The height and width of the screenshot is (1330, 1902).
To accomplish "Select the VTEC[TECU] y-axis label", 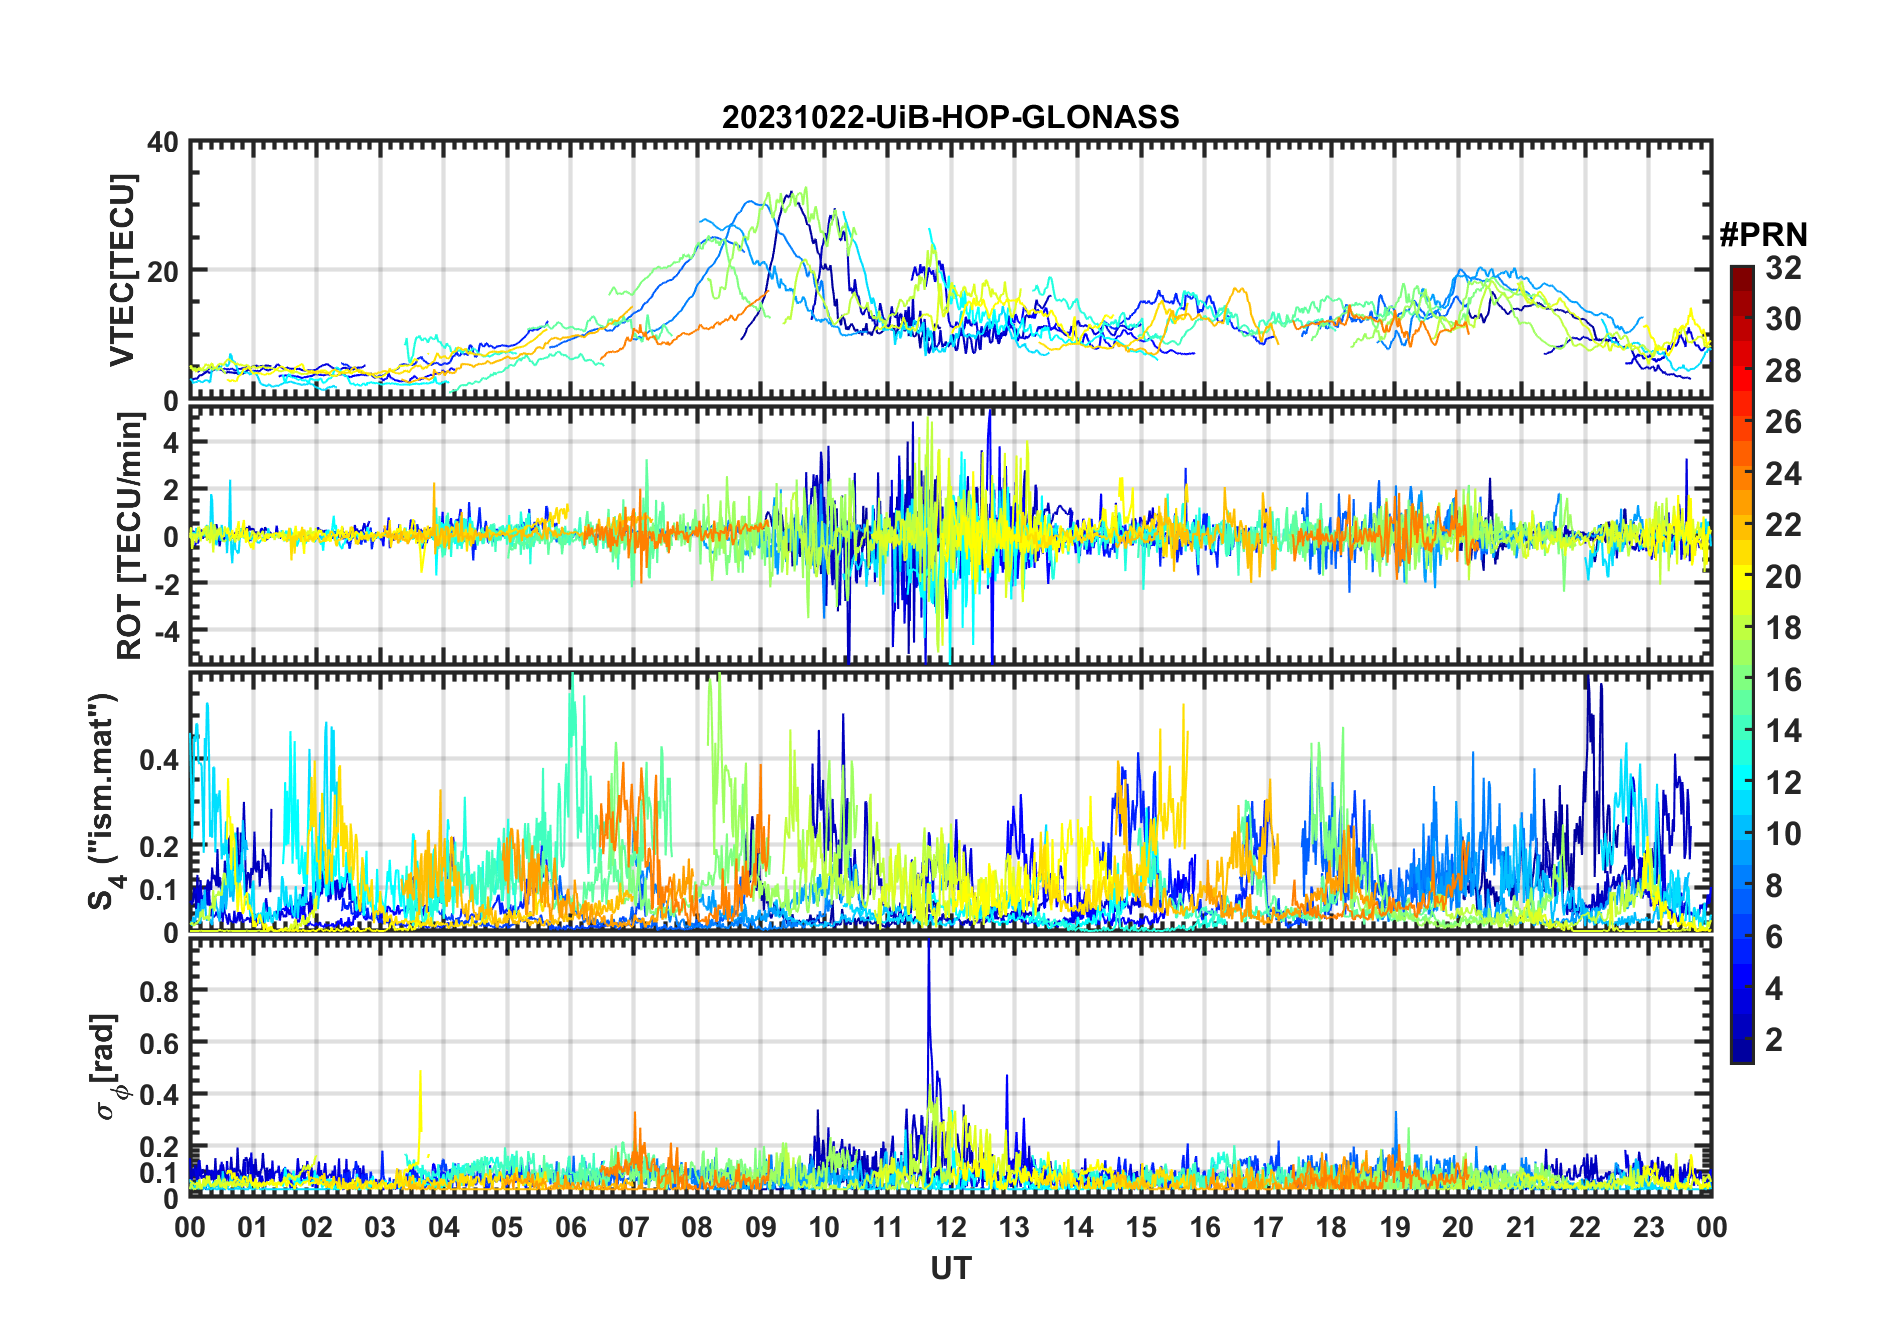I will 122,270.
